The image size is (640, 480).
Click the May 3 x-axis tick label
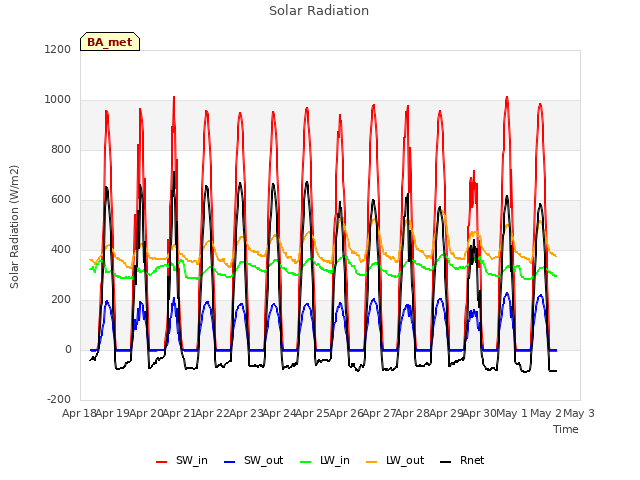click(579, 413)
